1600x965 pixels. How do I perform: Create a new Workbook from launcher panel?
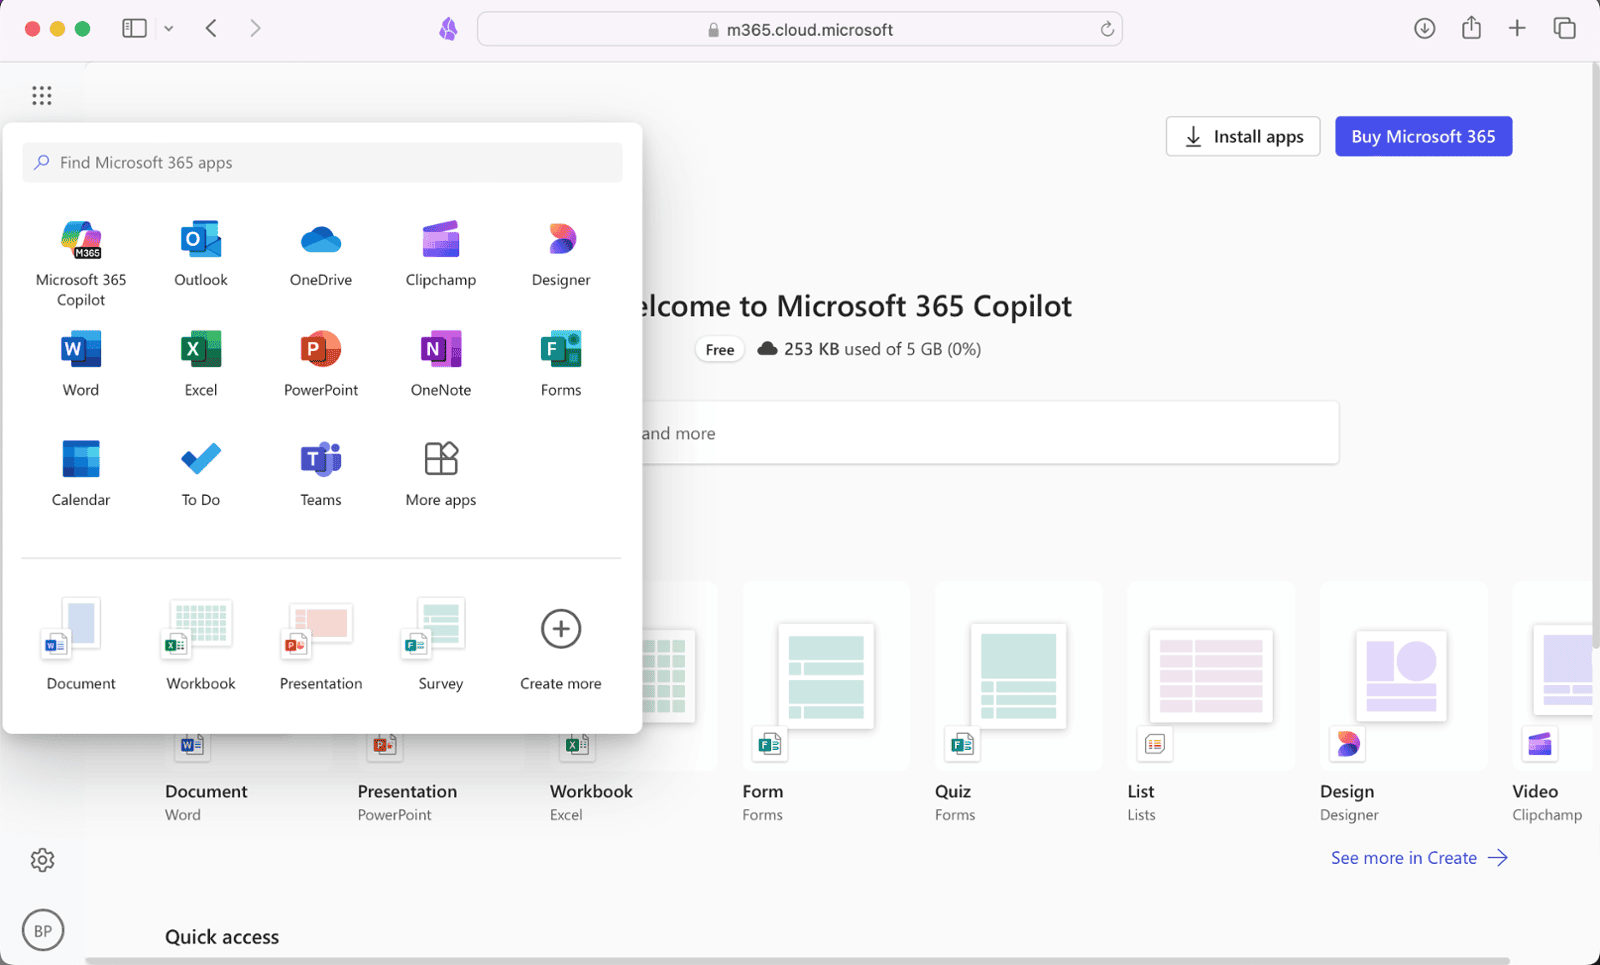click(x=201, y=644)
